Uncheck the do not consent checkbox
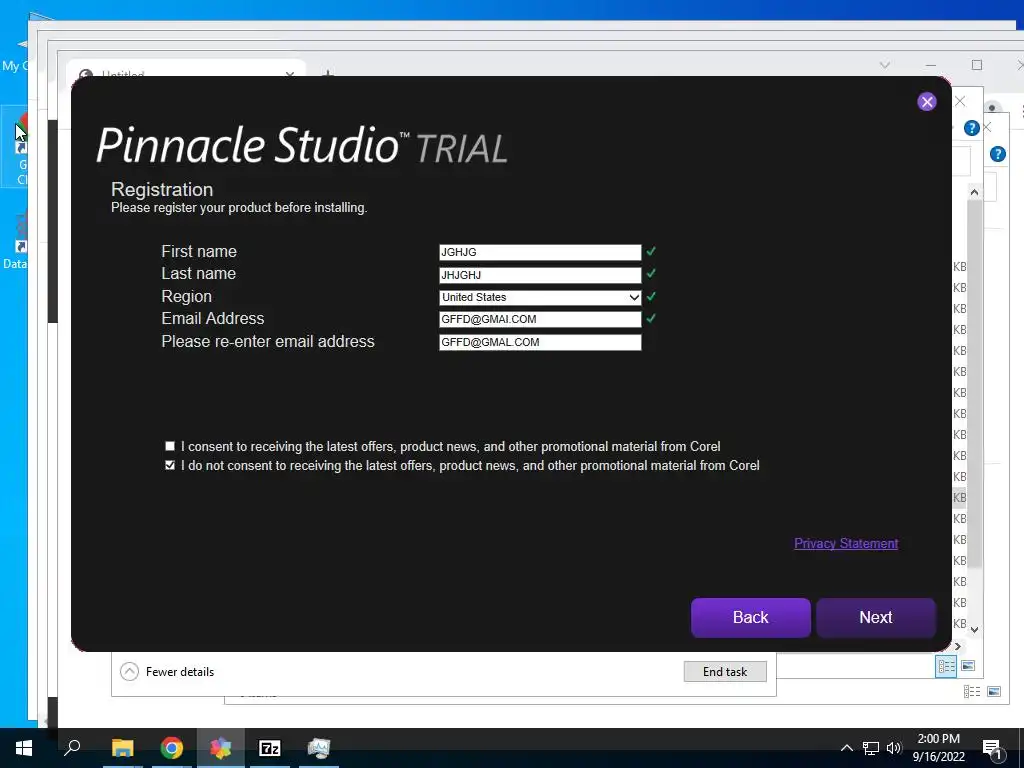The image size is (1024, 768). 170,465
